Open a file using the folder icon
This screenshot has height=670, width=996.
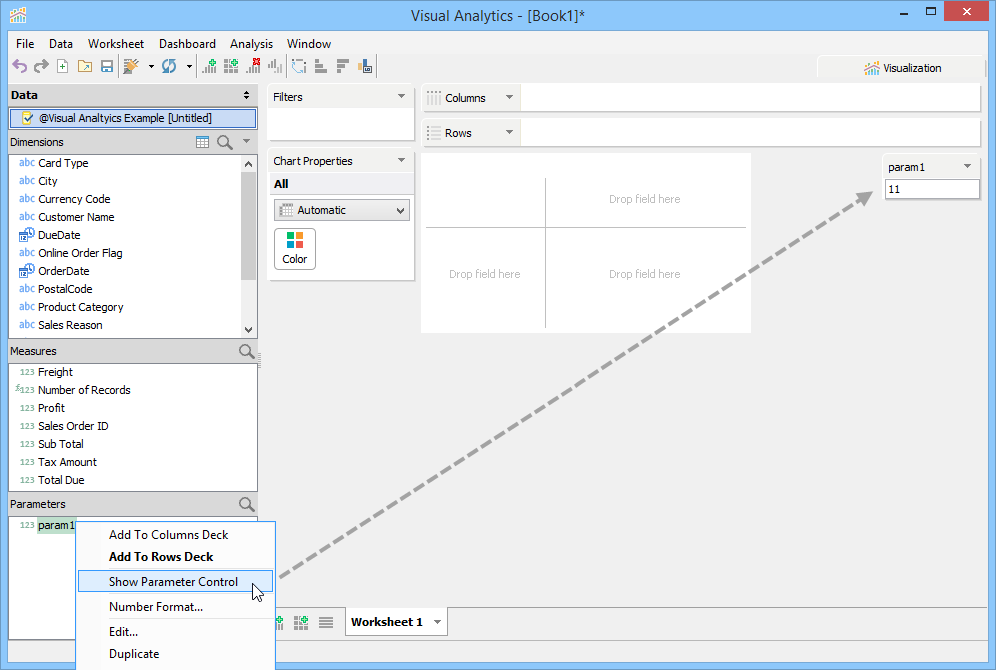point(84,66)
